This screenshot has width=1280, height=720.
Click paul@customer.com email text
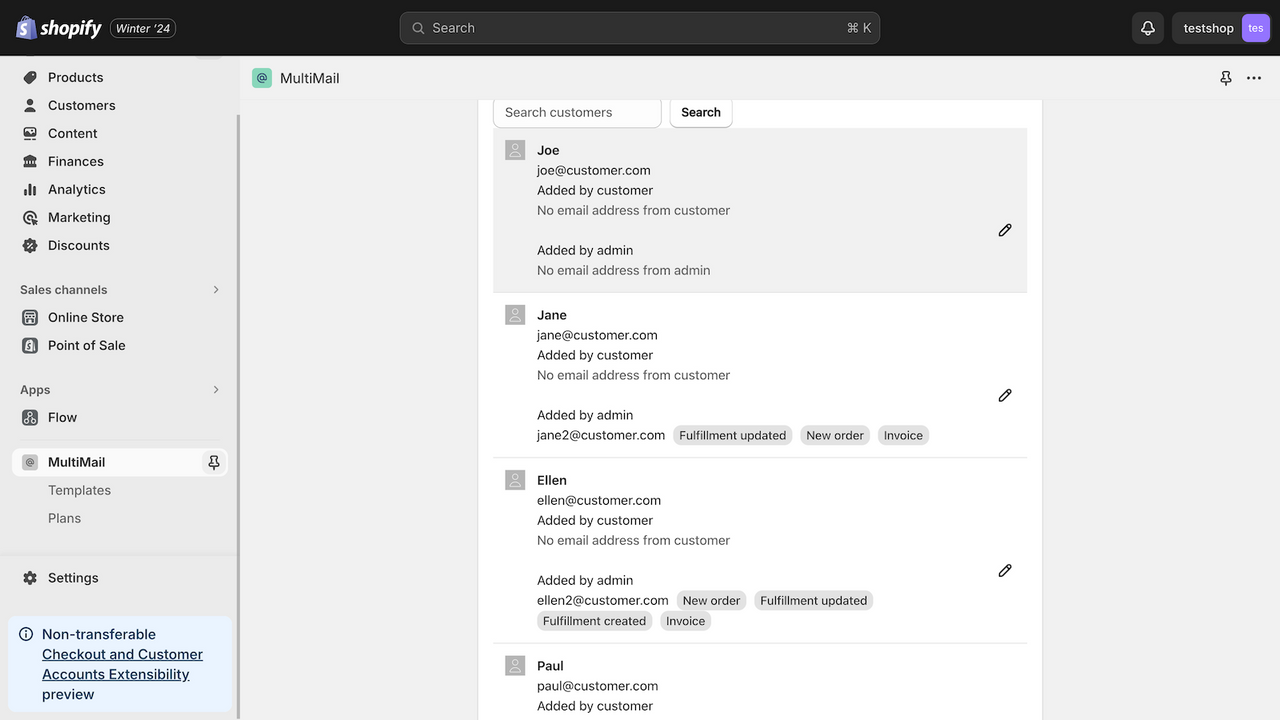pyautogui.click(x=598, y=686)
